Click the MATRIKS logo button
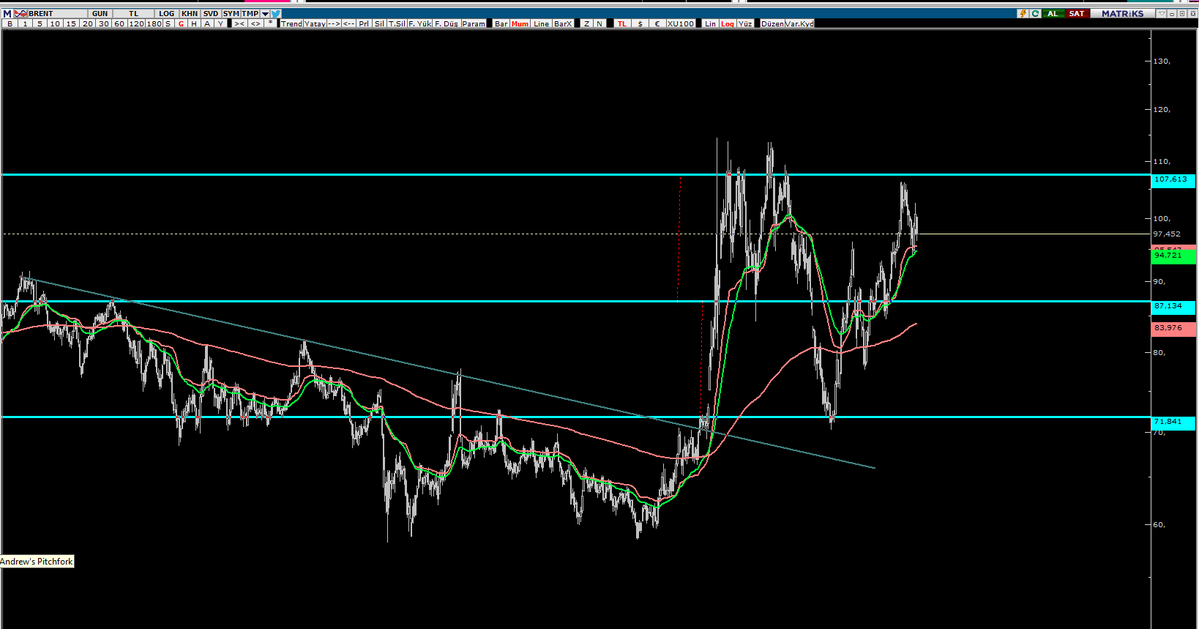This screenshot has height=629, width=1199. (1123, 14)
